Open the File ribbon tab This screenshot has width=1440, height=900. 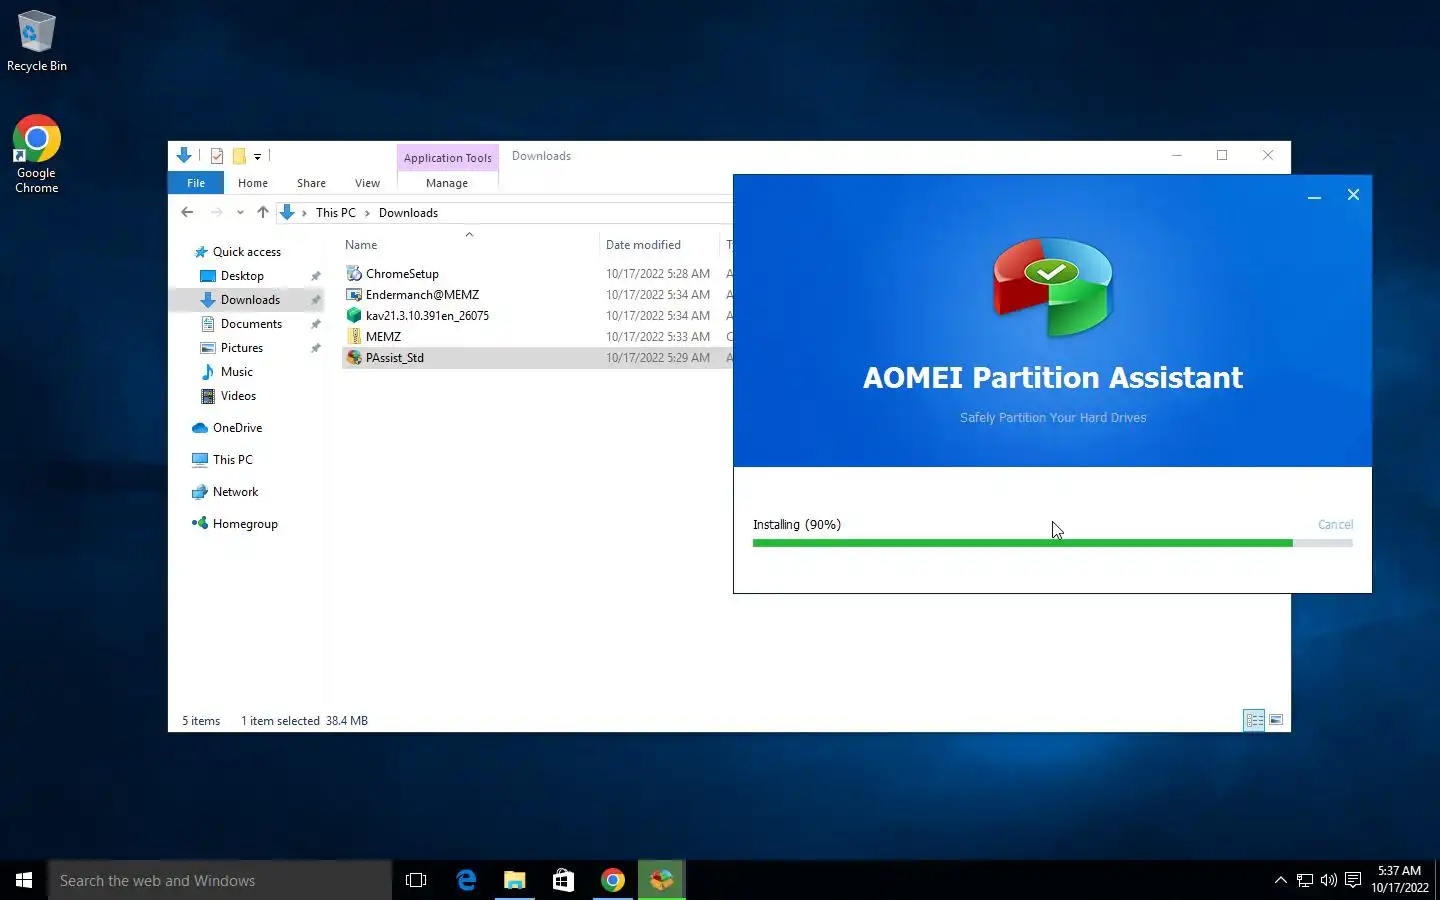click(196, 183)
